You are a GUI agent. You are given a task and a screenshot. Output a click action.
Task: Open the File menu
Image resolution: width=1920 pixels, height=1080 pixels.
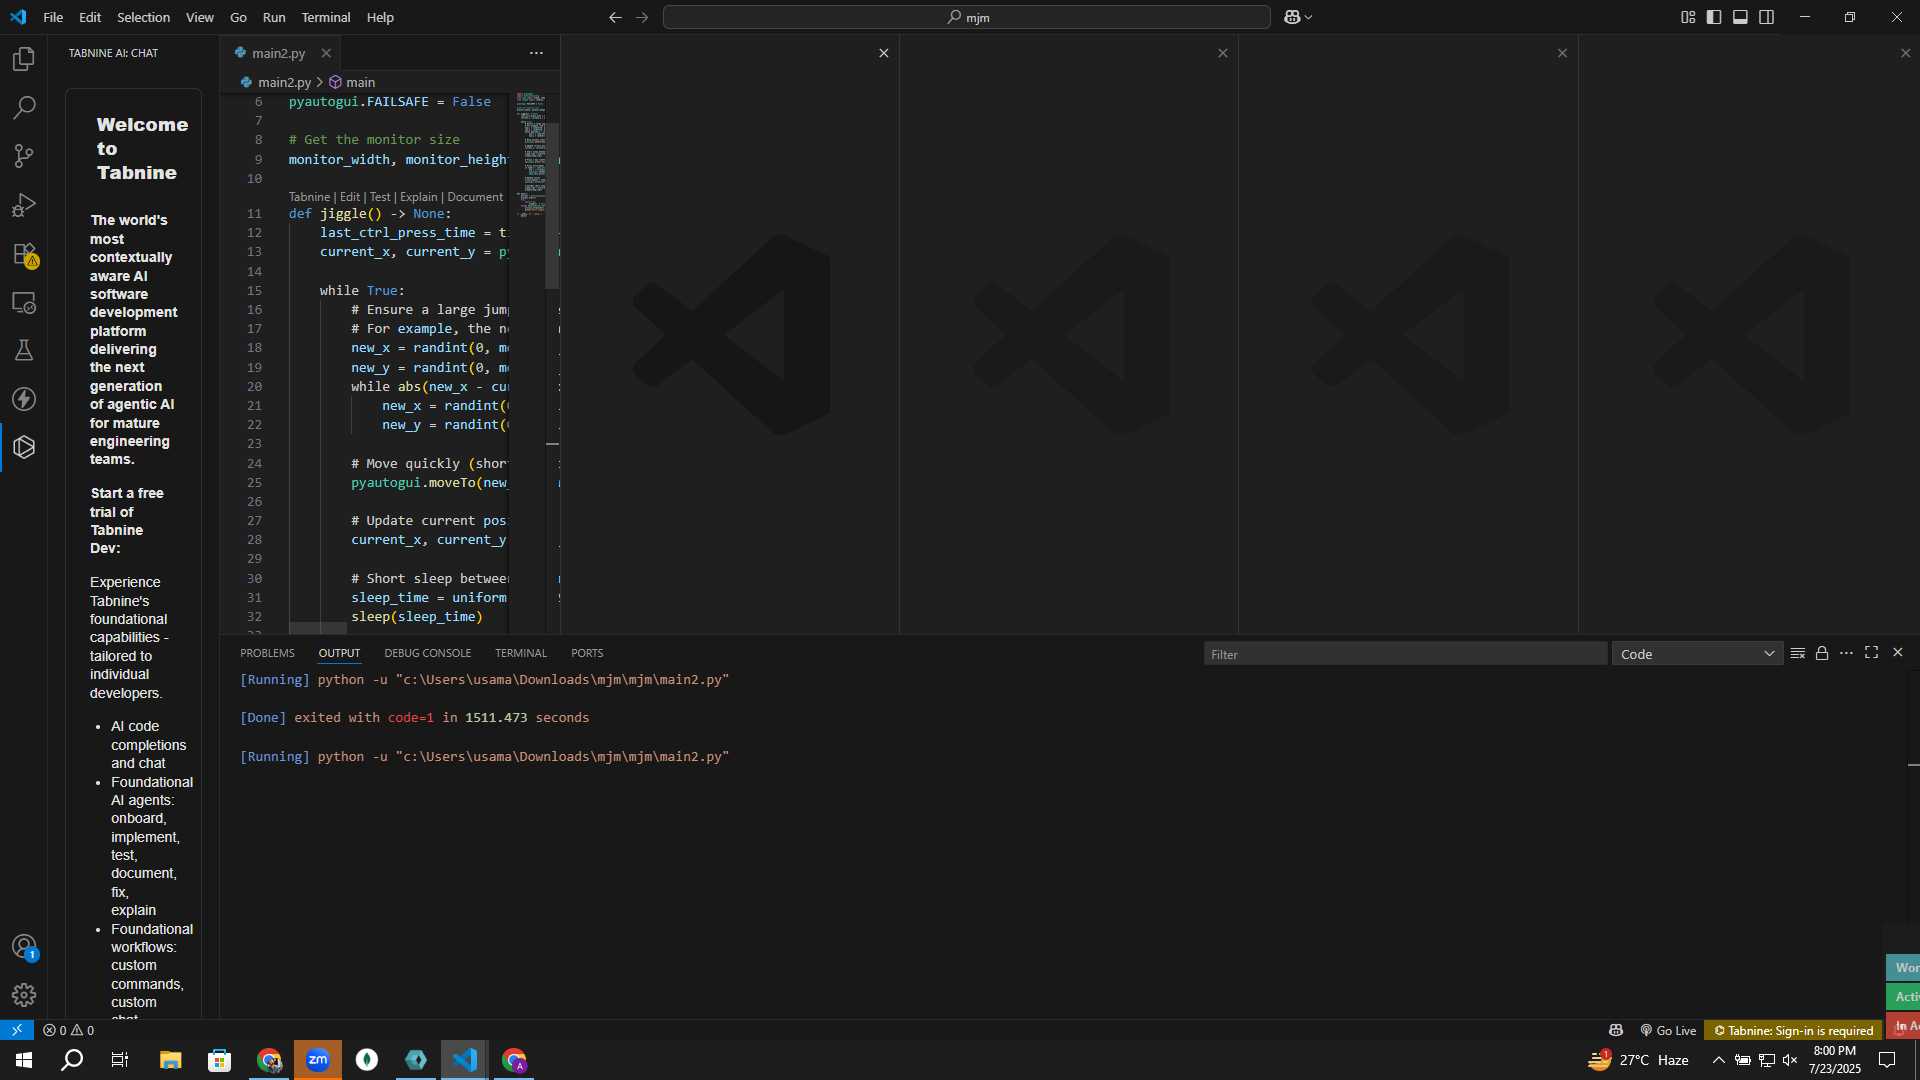click(x=53, y=17)
